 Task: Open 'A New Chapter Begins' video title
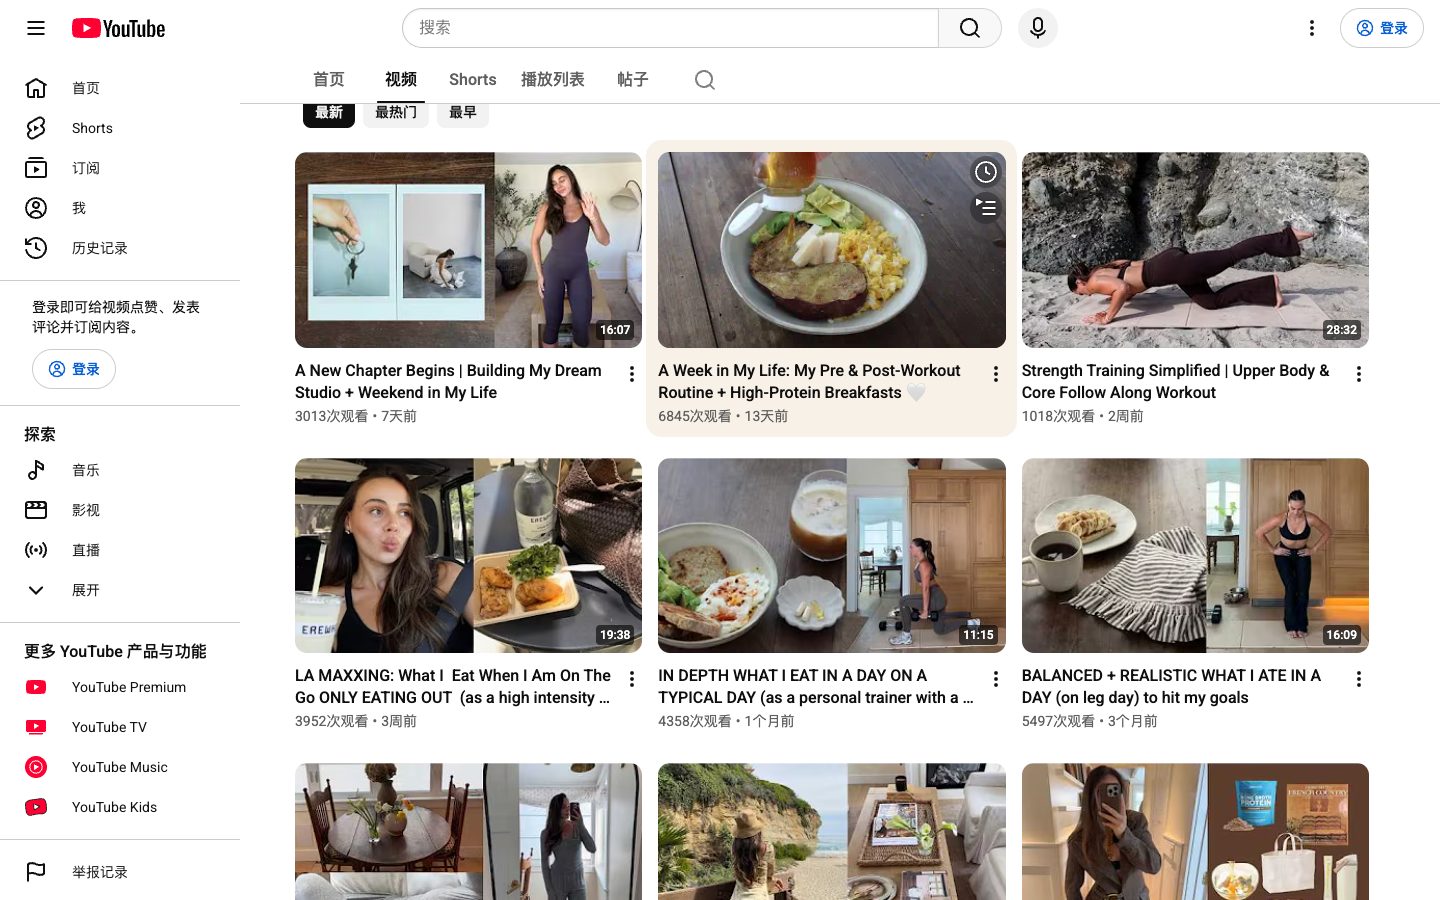[449, 381]
